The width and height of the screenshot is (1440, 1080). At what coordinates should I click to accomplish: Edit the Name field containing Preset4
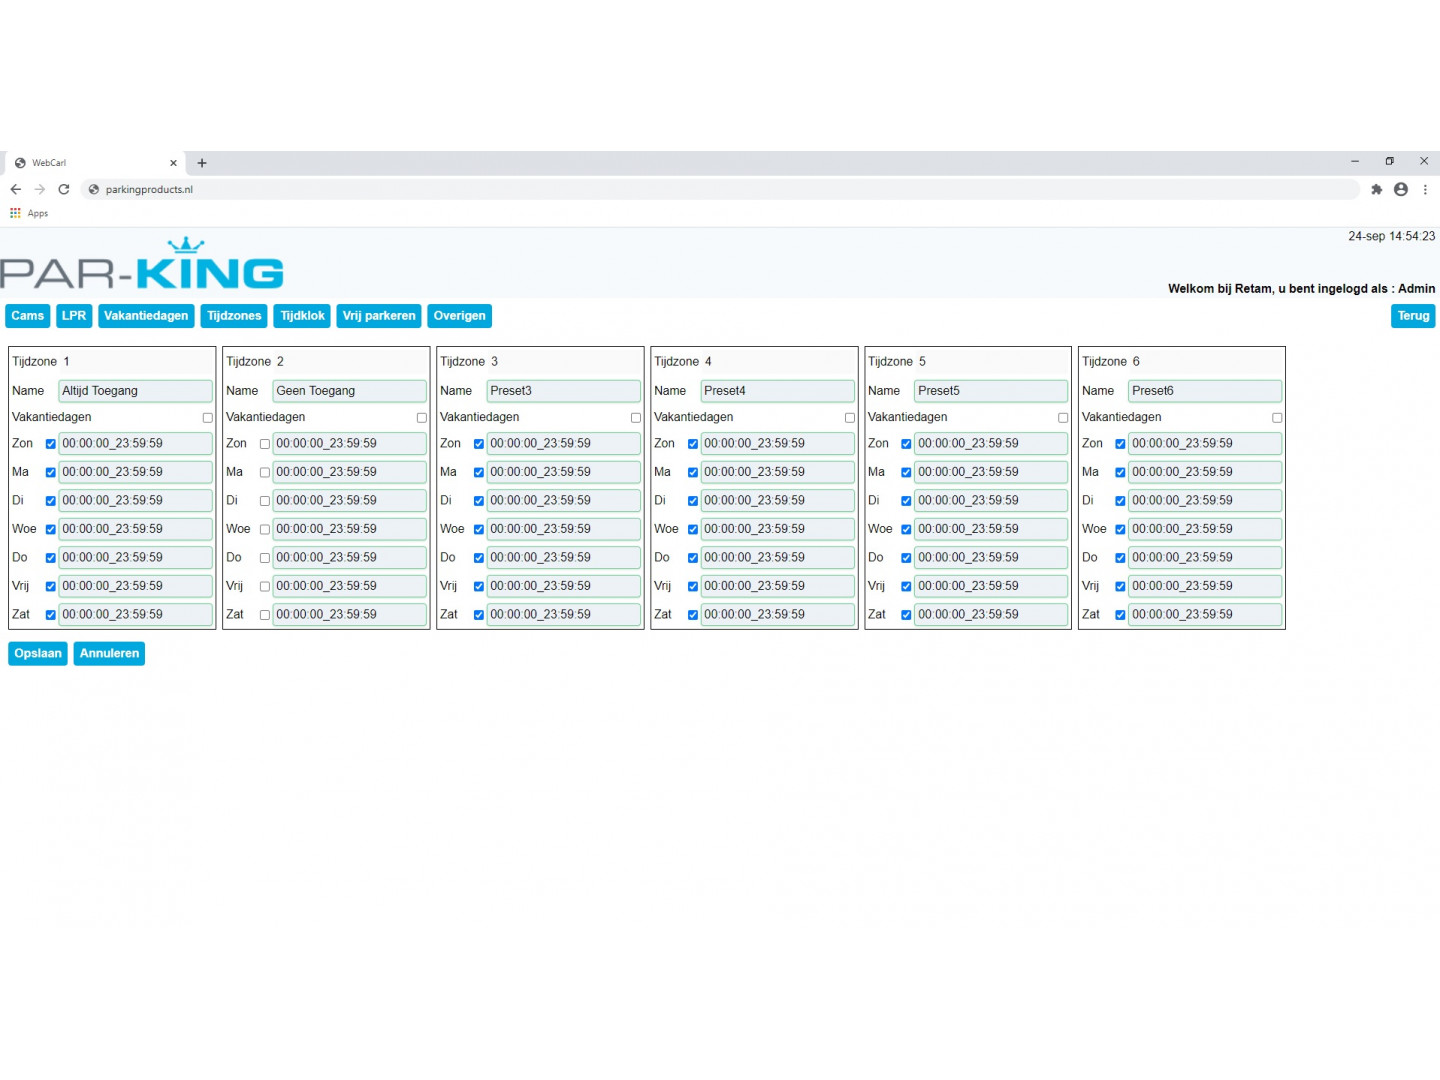coord(777,391)
